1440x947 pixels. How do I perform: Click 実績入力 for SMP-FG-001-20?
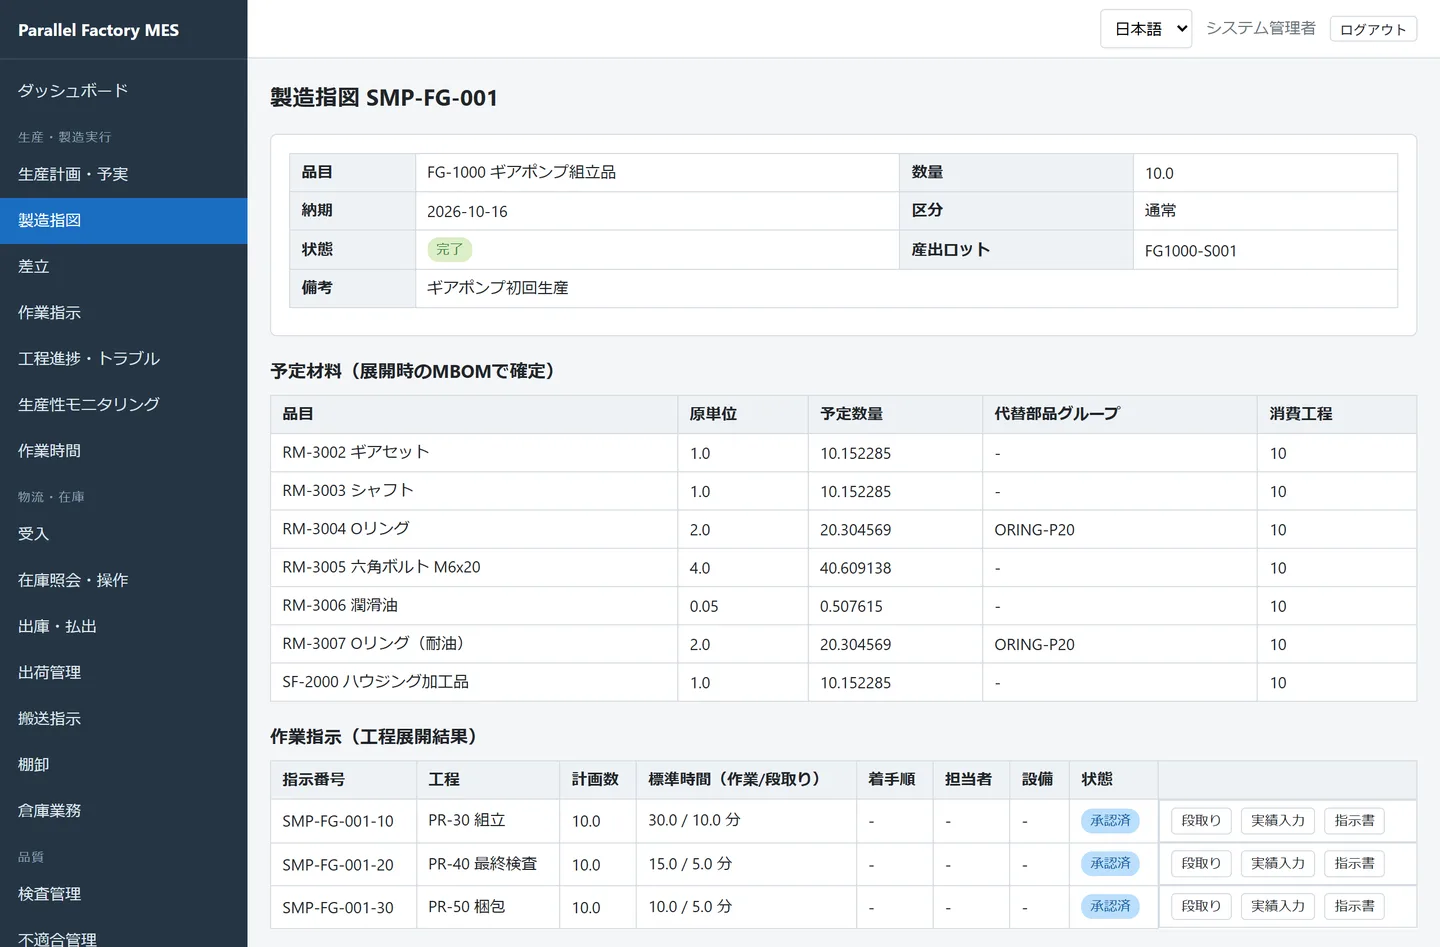click(1278, 864)
